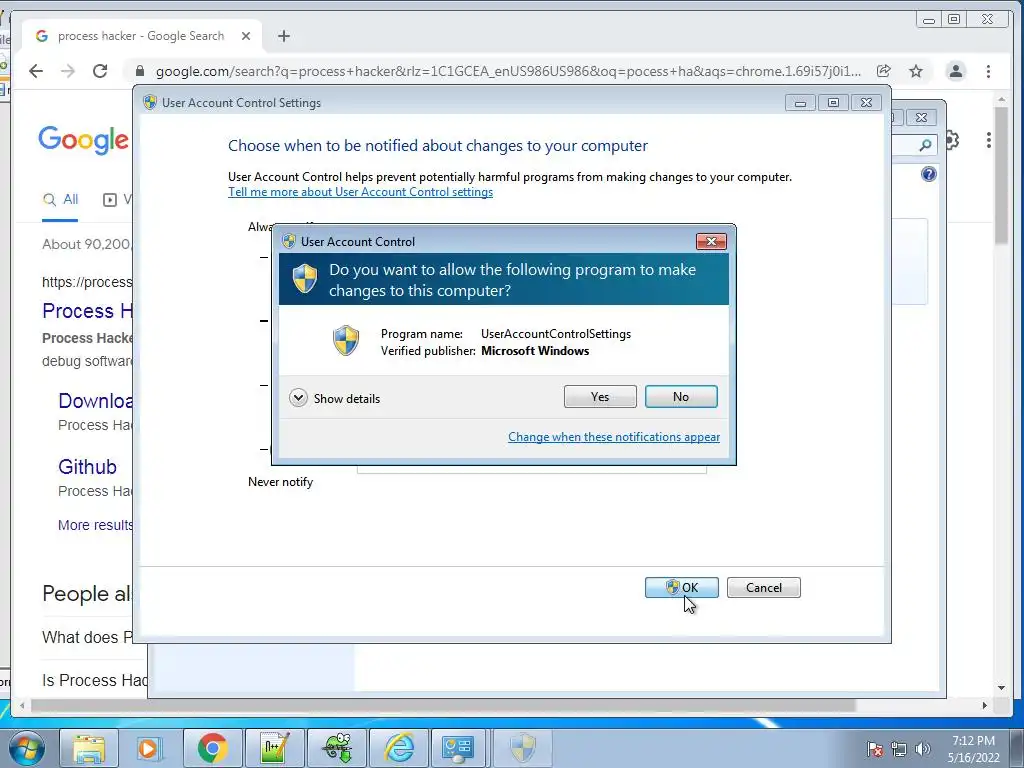Open Google page three-dot options icon
The image size is (1024, 768).
point(989,140)
